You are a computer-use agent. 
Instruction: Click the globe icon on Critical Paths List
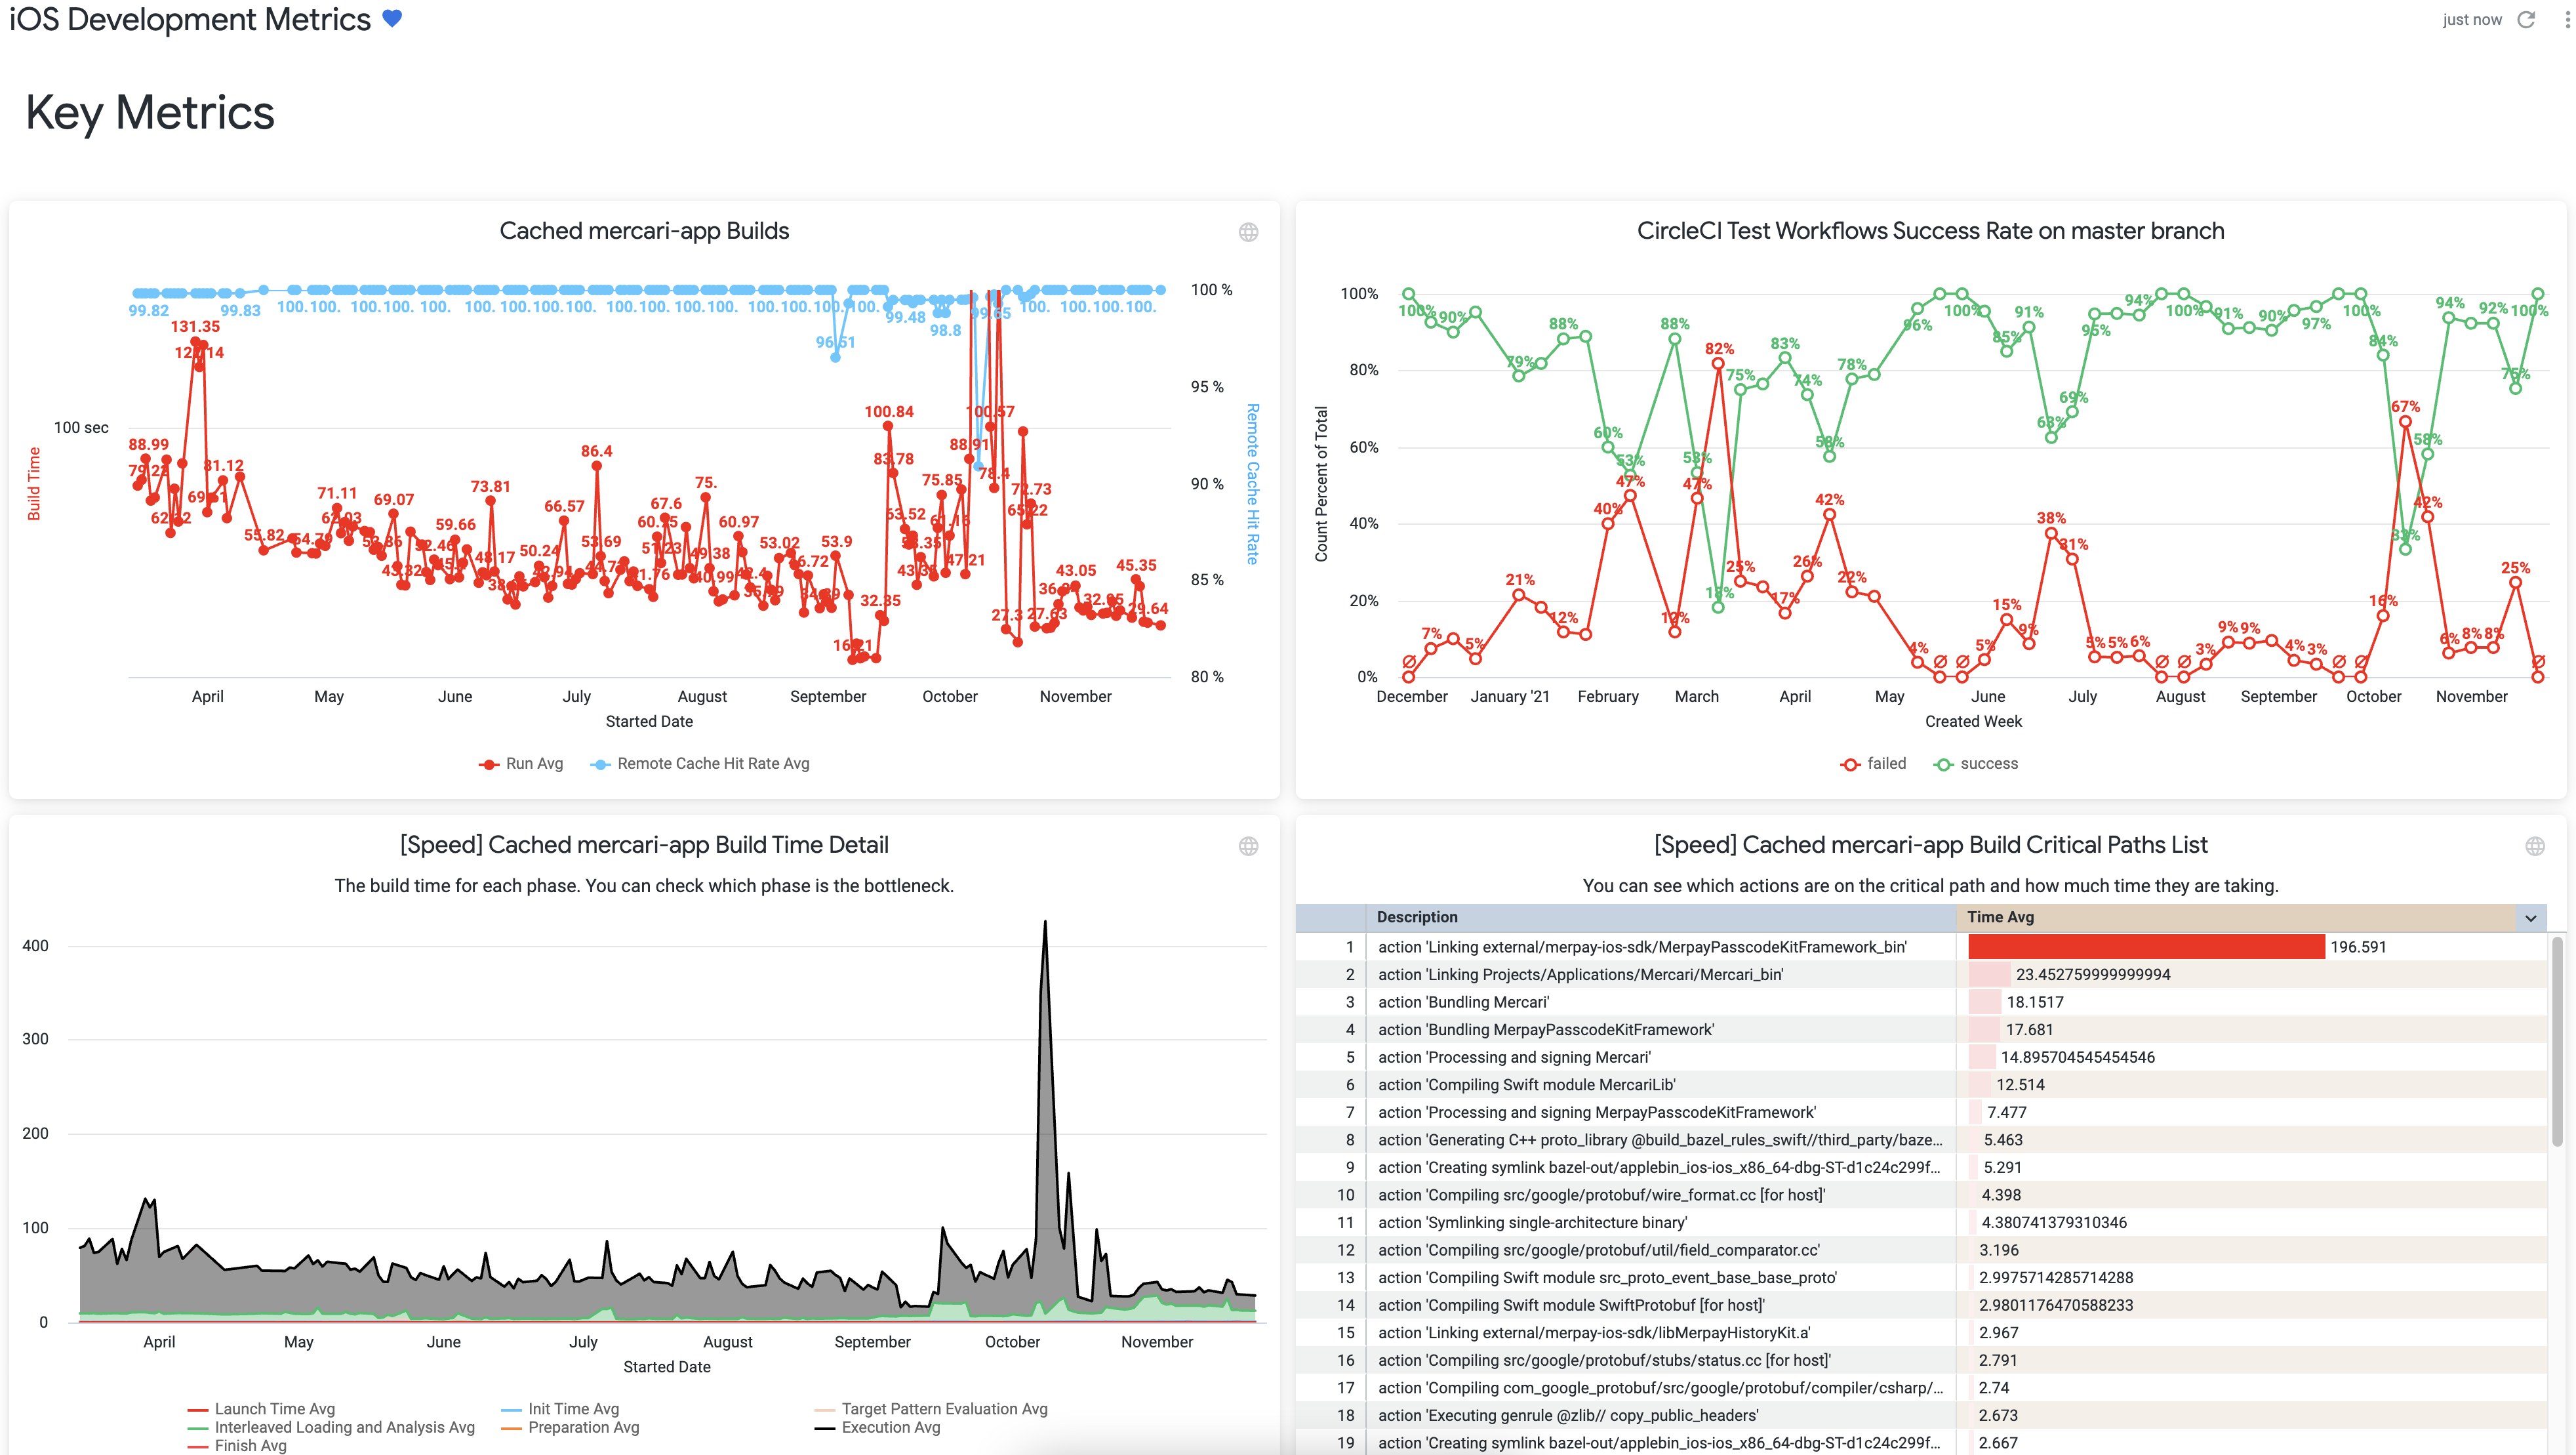[x=2530, y=846]
